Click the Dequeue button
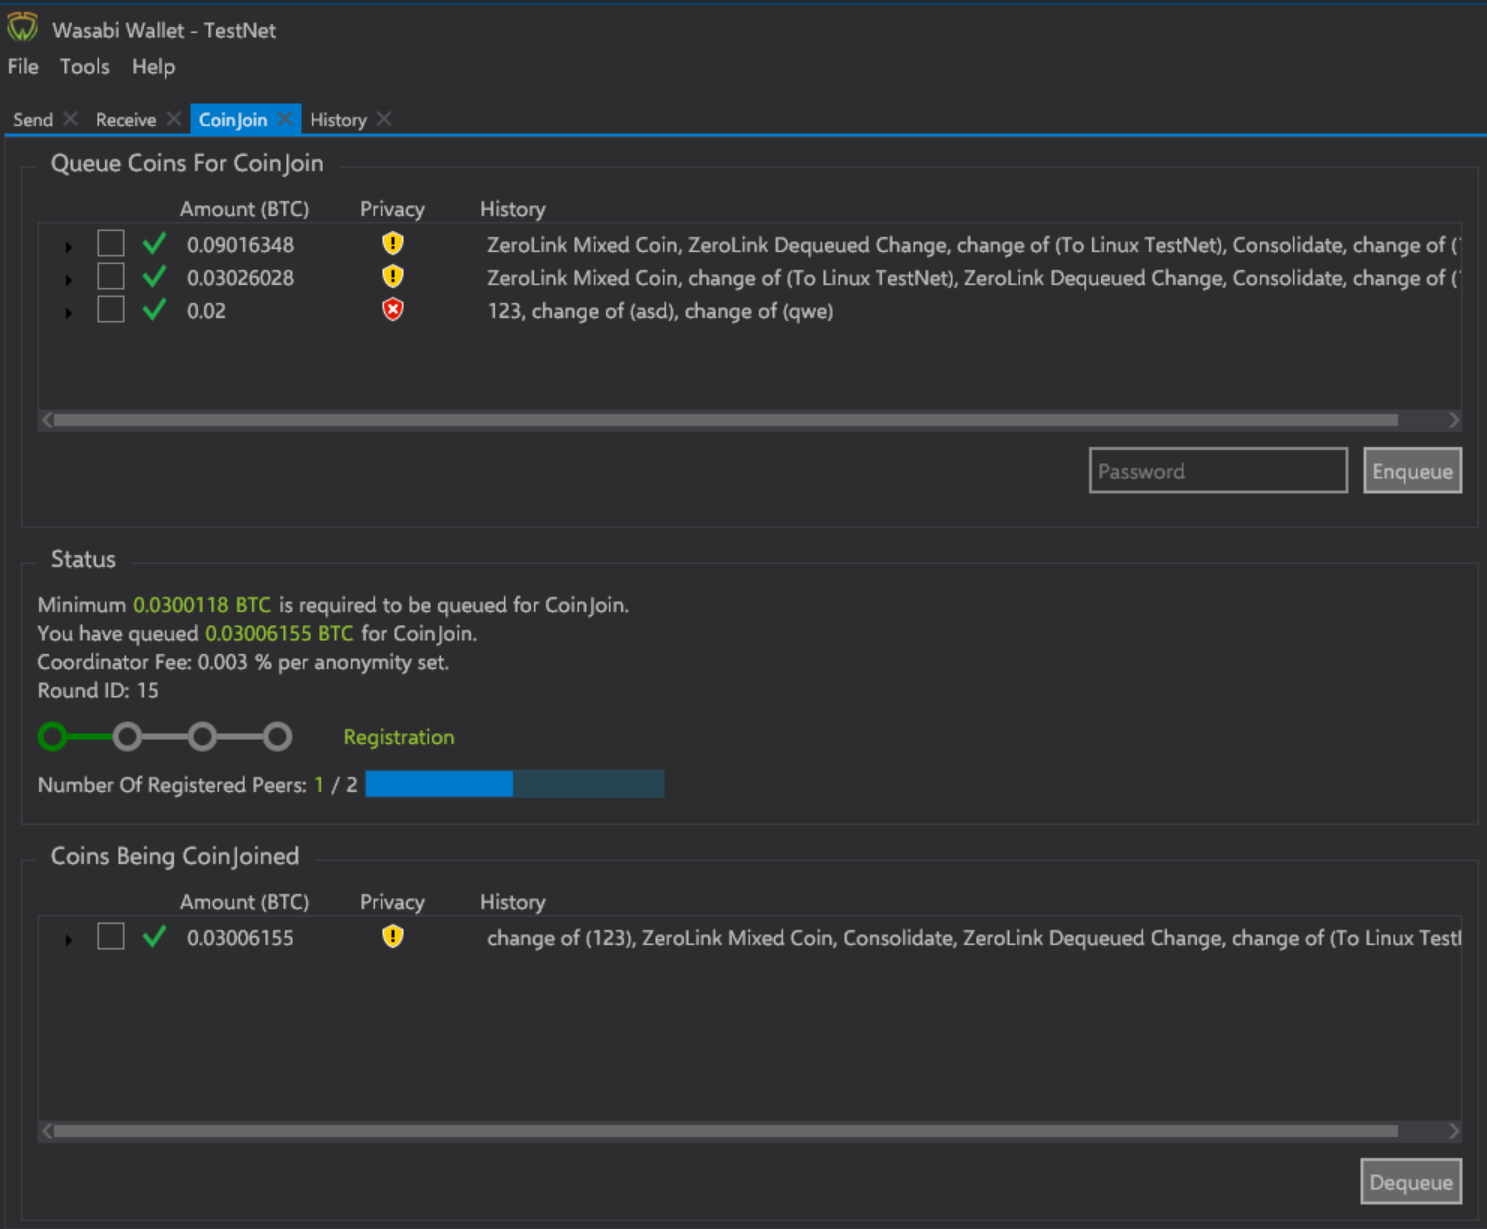1487x1229 pixels. (1411, 1182)
